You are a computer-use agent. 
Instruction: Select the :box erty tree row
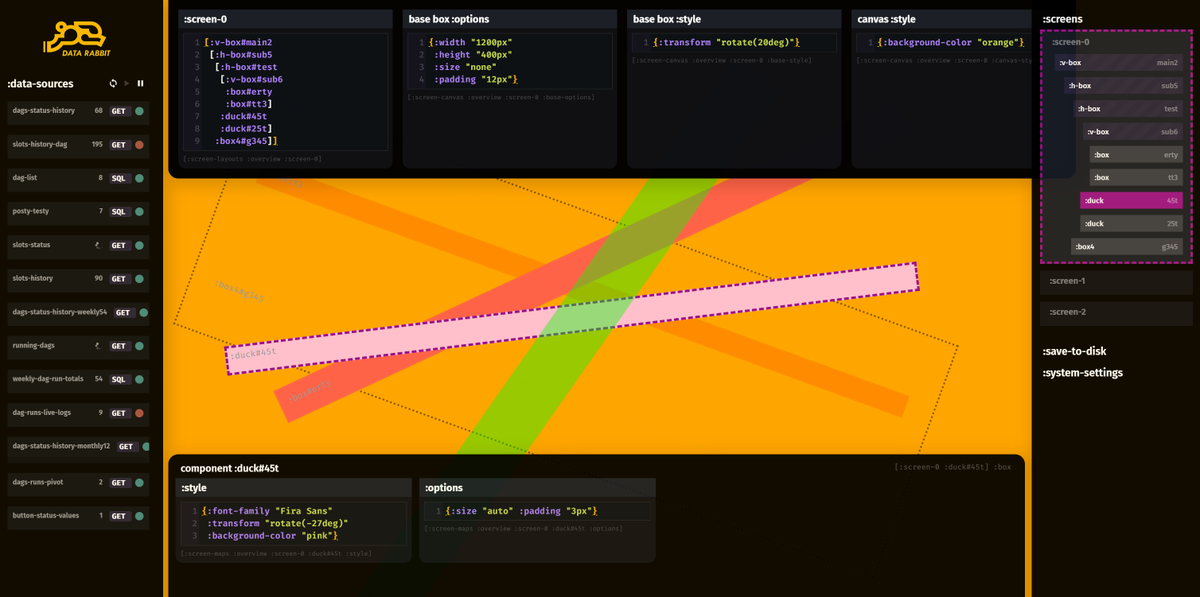[1136, 155]
